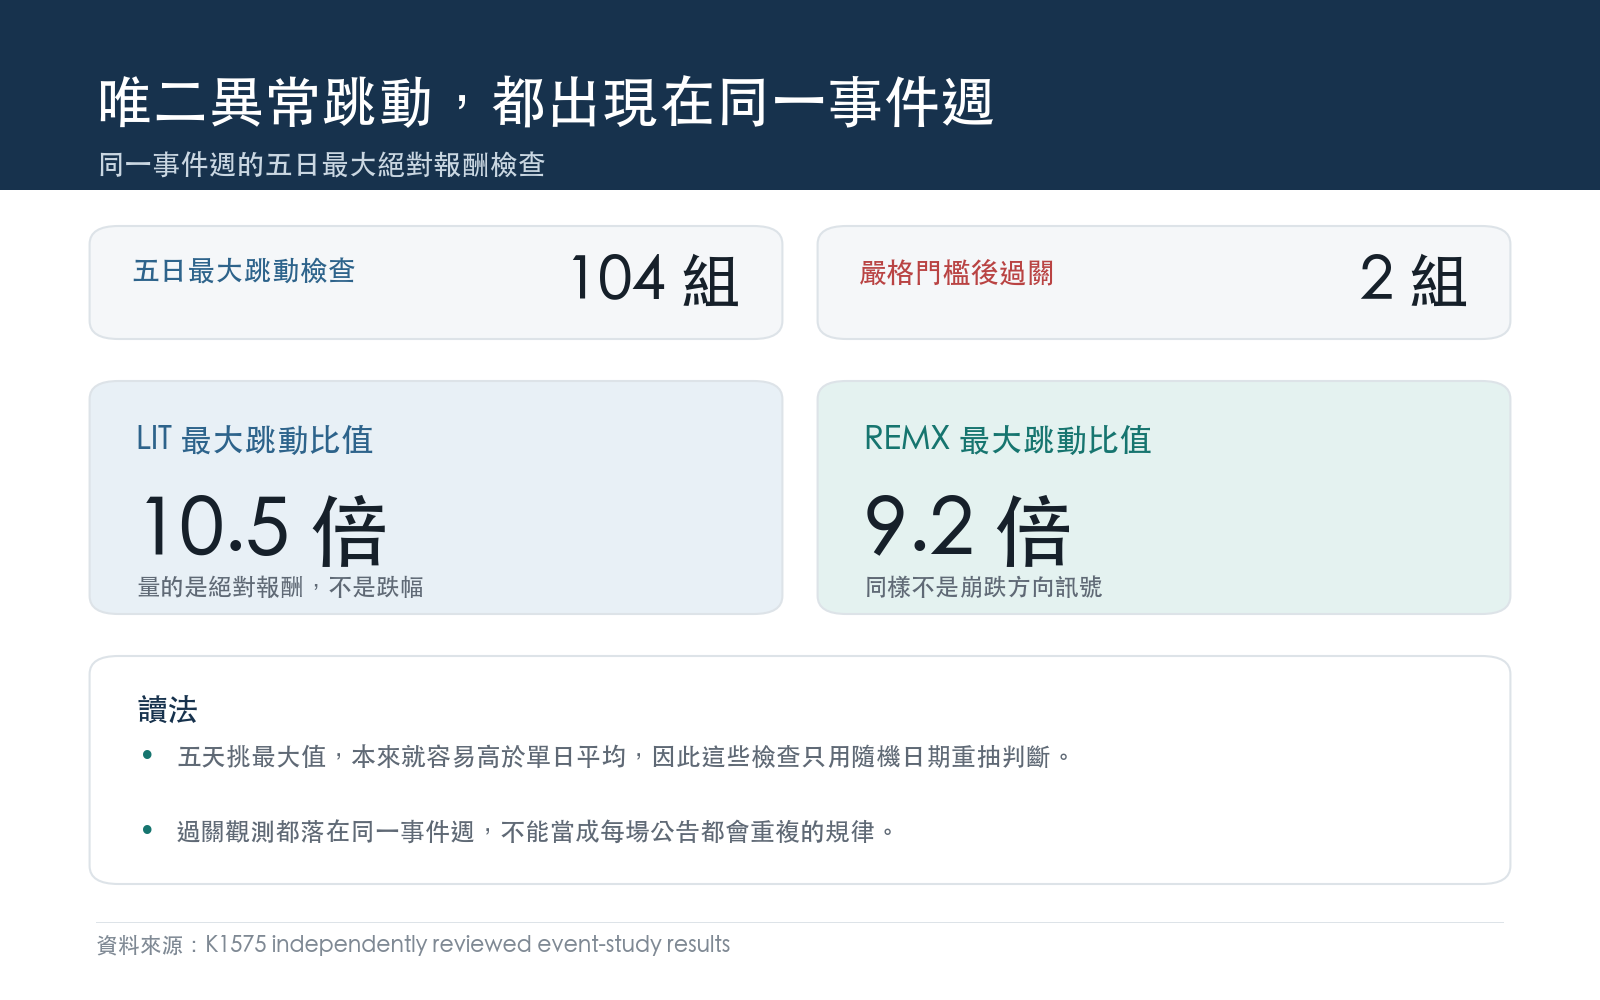The height and width of the screenshot is (1000, 1600).
Task: Click the slide title 唯二異常跳動，都出現在同一事件週
Action: (x=546, y=102)
